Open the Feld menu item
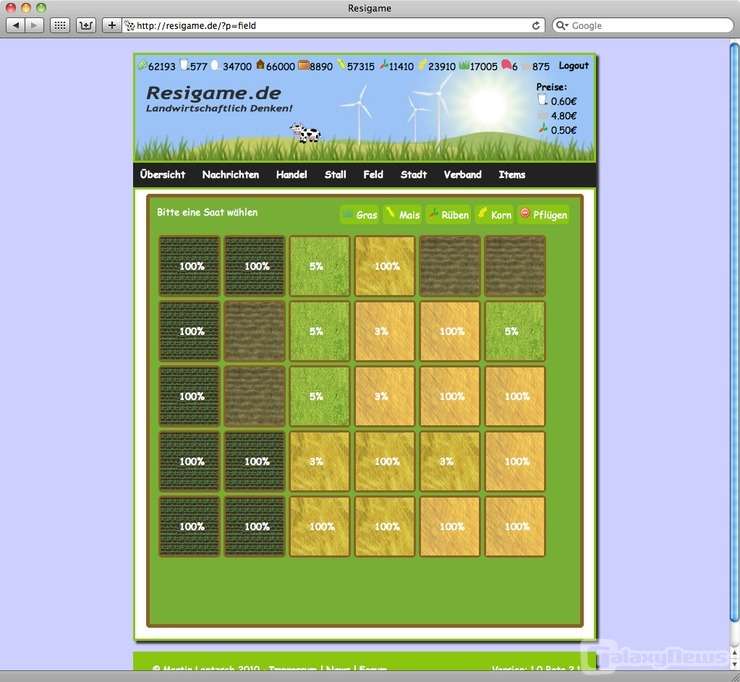 click(x=373, y=175)
